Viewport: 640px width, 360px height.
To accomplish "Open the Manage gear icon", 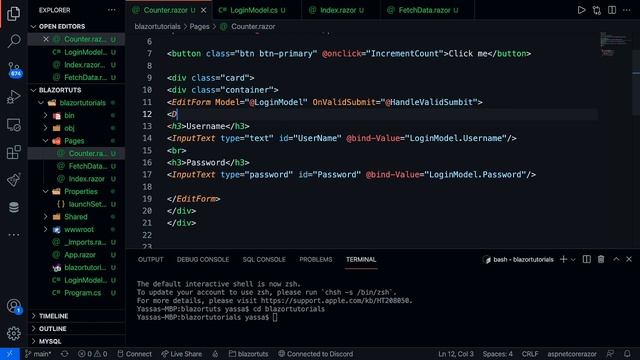I will [x=13, y=333].
